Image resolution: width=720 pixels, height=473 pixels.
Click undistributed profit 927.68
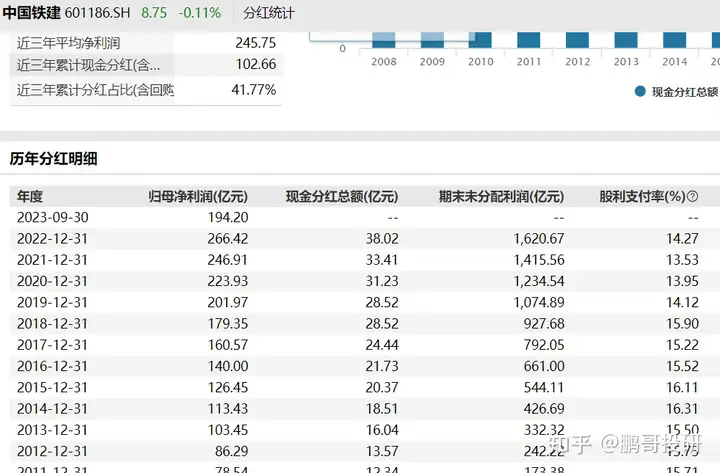[544, 324]
